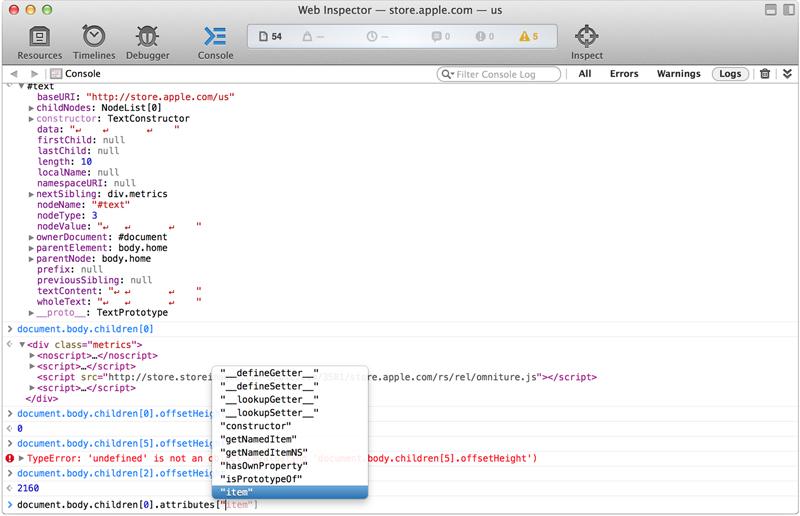Click the 2160 result value

tap(28, 488)
